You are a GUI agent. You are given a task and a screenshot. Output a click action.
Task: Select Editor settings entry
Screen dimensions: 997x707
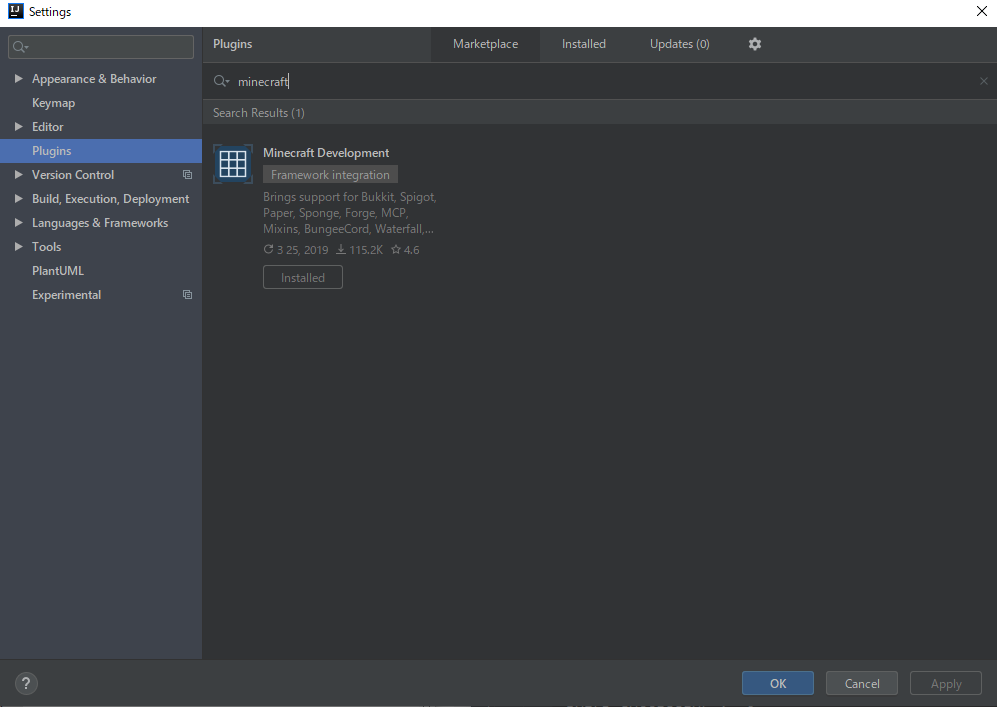(48, 127)
